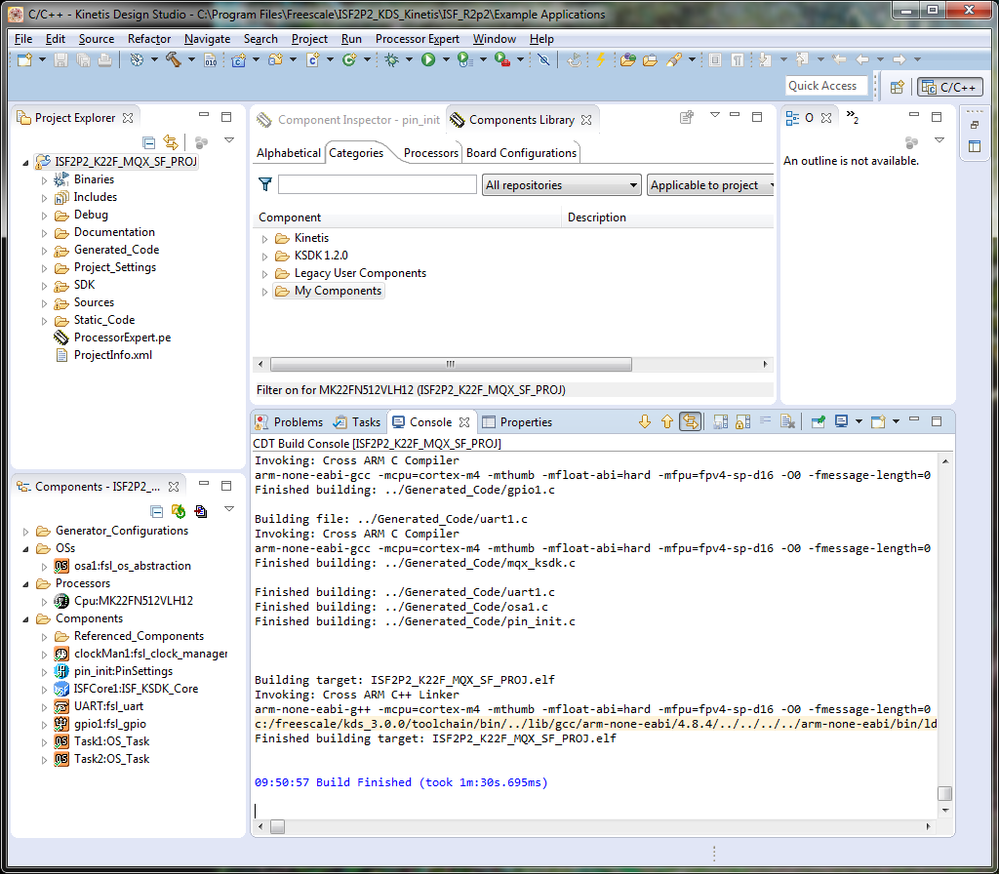Click the yellow lightning bolt icon
This screenshot has height=874, width=999.
[600, 59]
